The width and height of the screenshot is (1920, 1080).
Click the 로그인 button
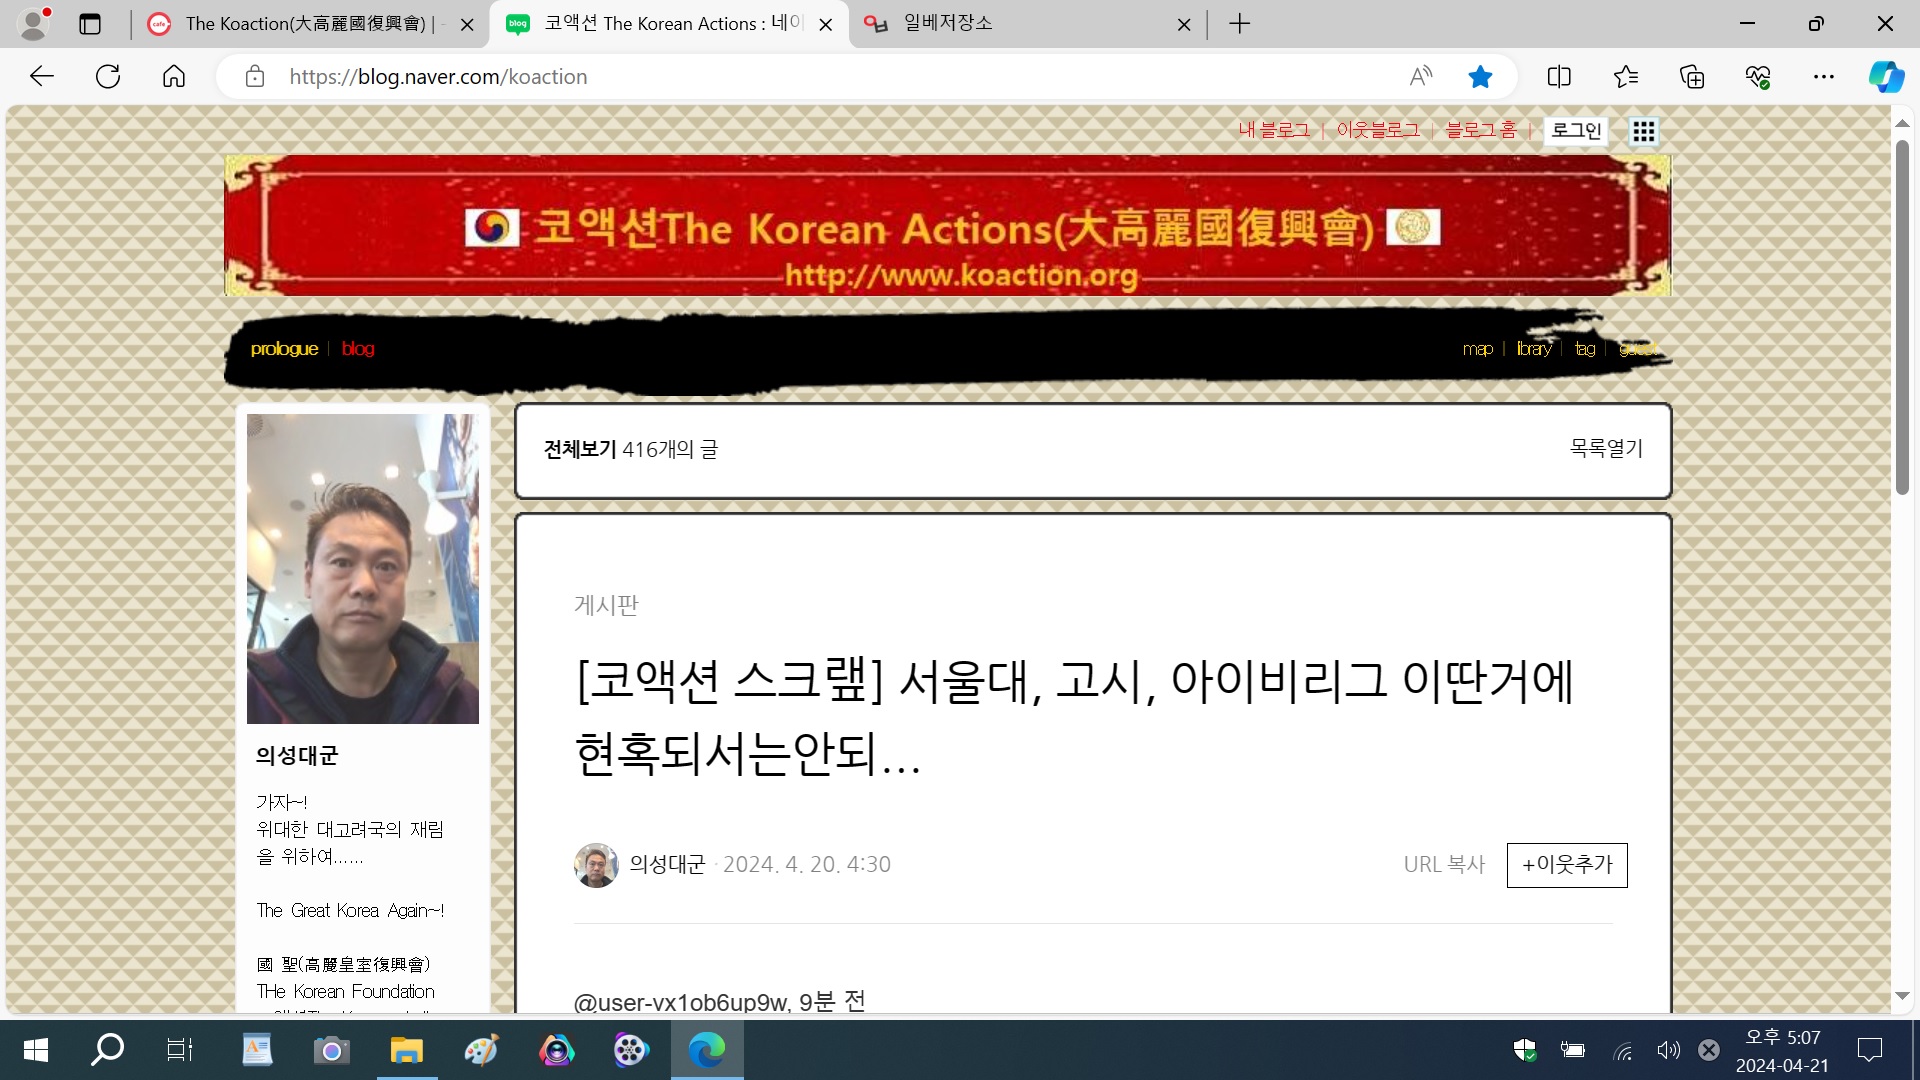tap(1576, 131)
